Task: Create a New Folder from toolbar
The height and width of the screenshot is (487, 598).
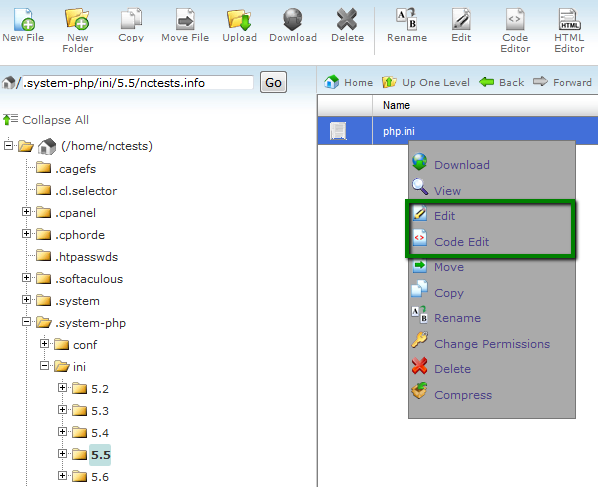Action: pos(77,19)
